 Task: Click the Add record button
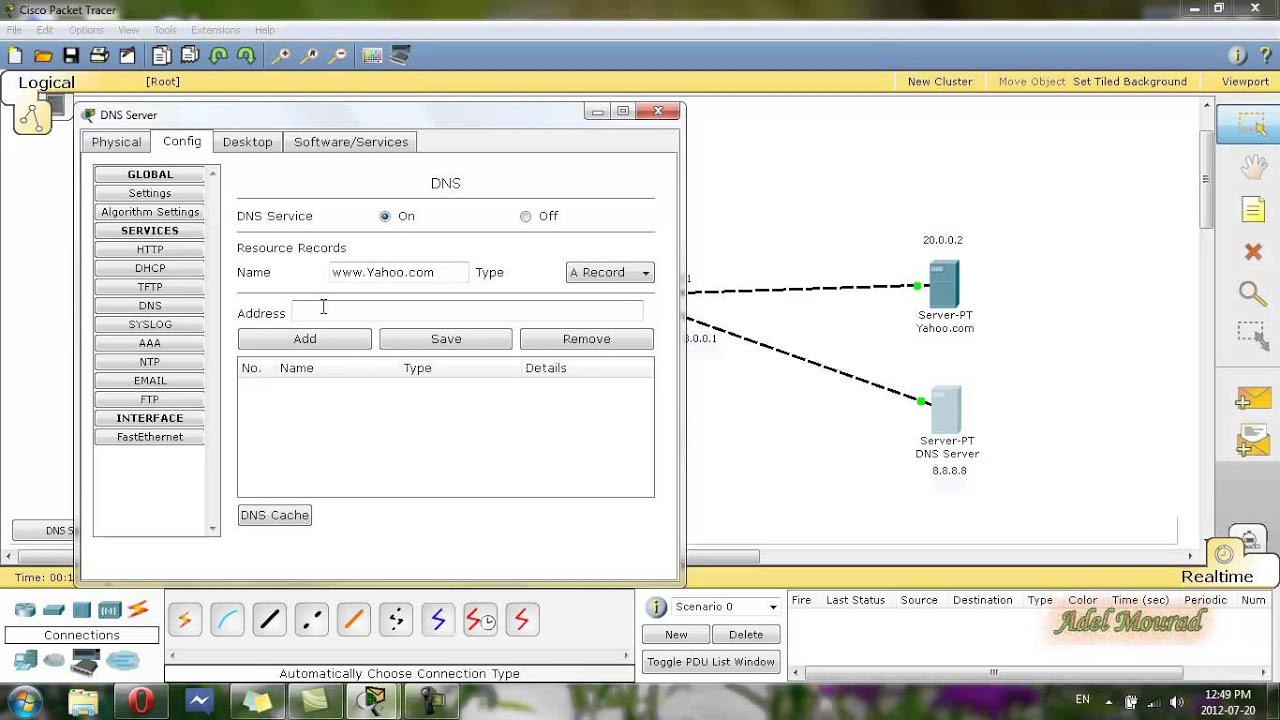point(305,339)
